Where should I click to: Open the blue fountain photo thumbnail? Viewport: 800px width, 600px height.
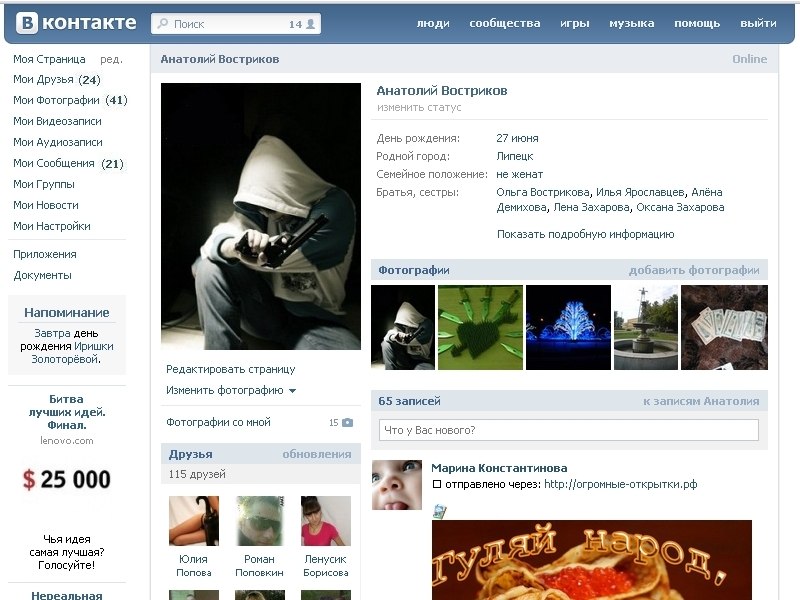pos(568,328)
